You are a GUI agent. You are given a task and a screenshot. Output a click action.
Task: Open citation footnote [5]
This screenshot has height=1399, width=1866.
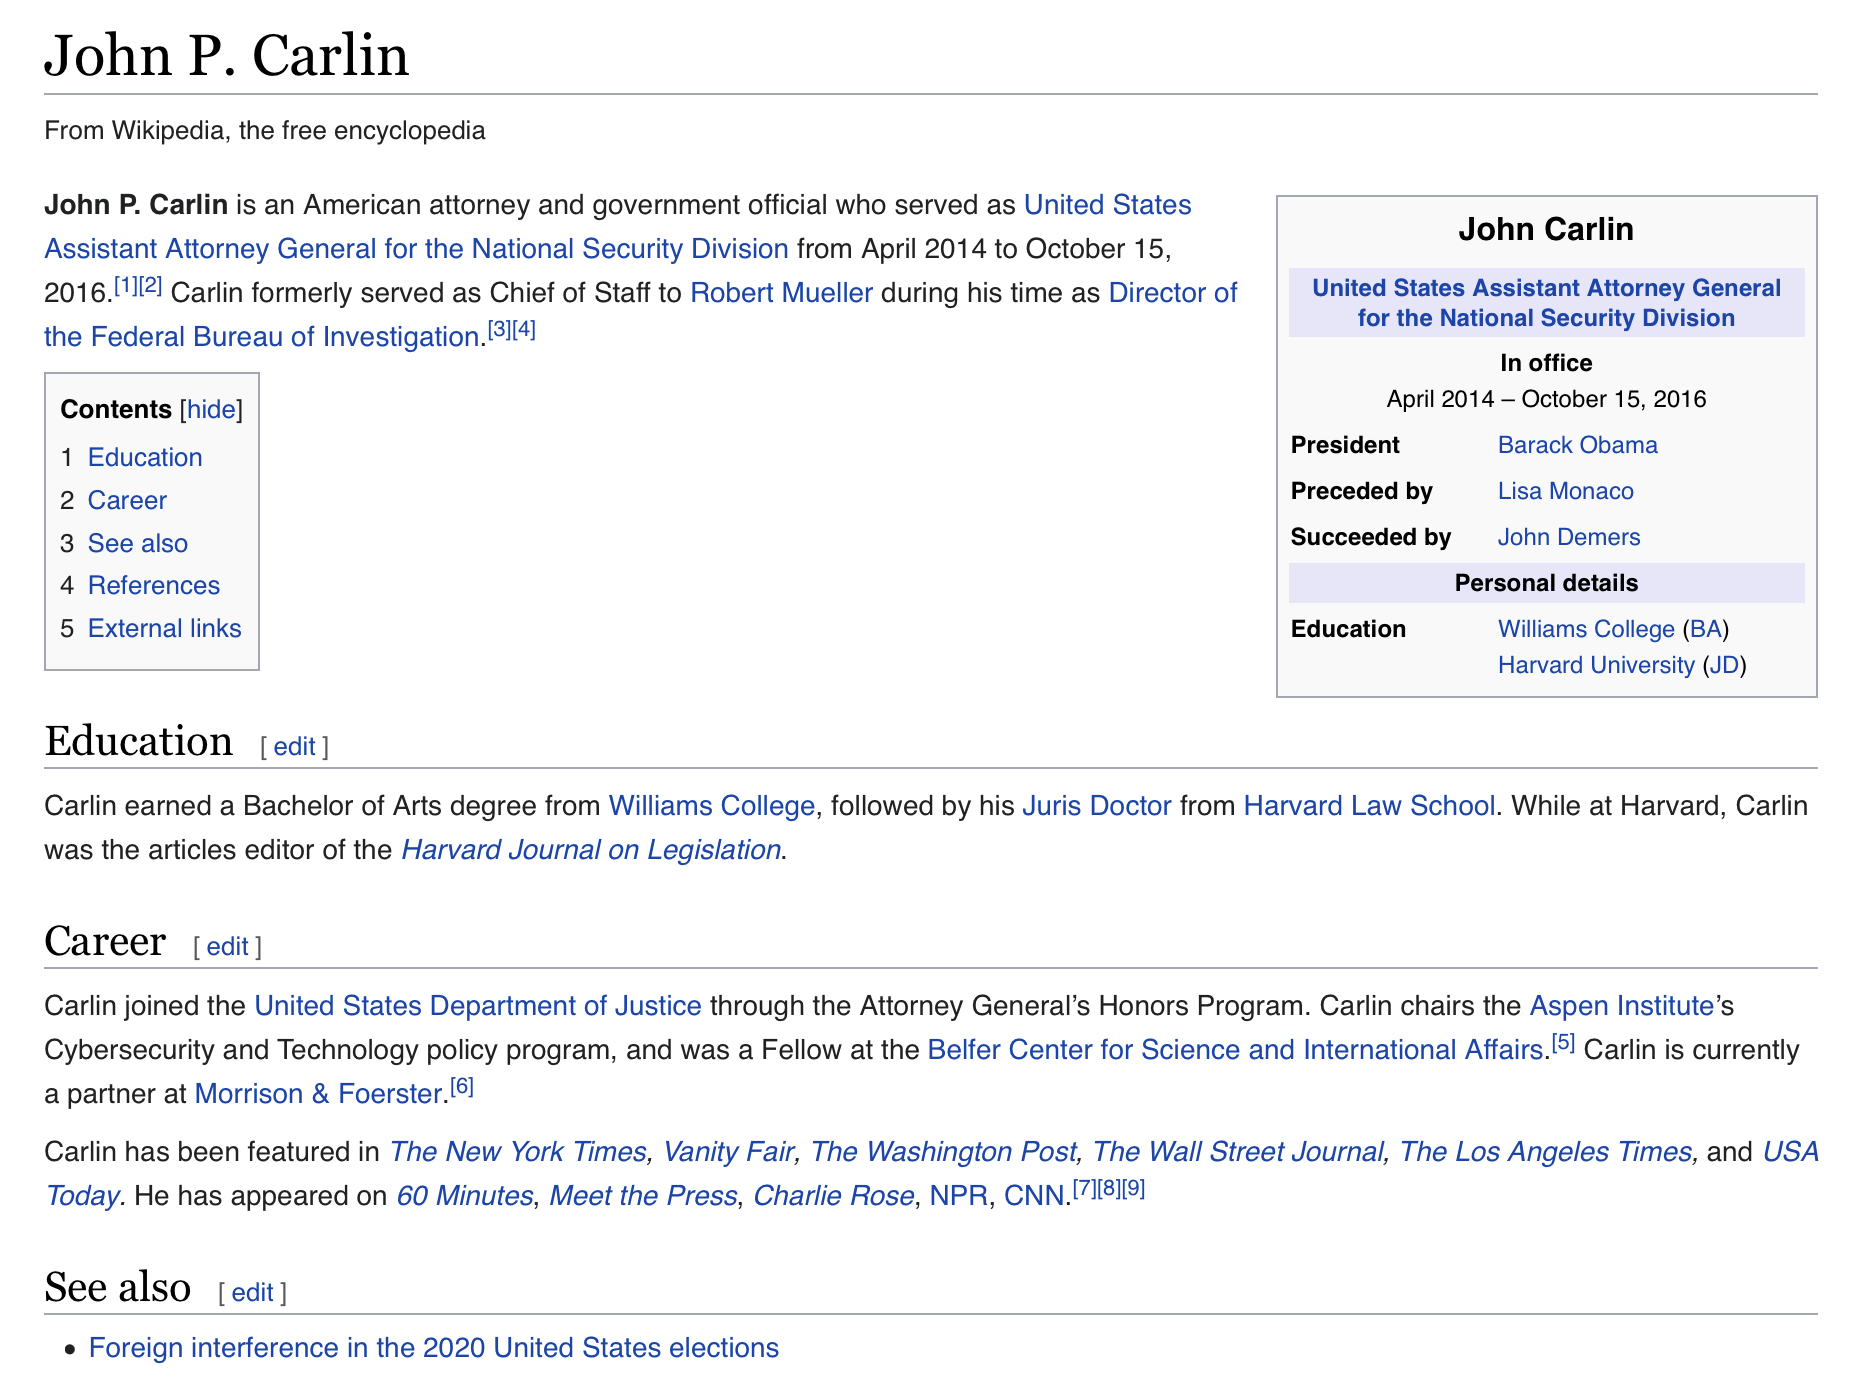pos(1563,1042)
